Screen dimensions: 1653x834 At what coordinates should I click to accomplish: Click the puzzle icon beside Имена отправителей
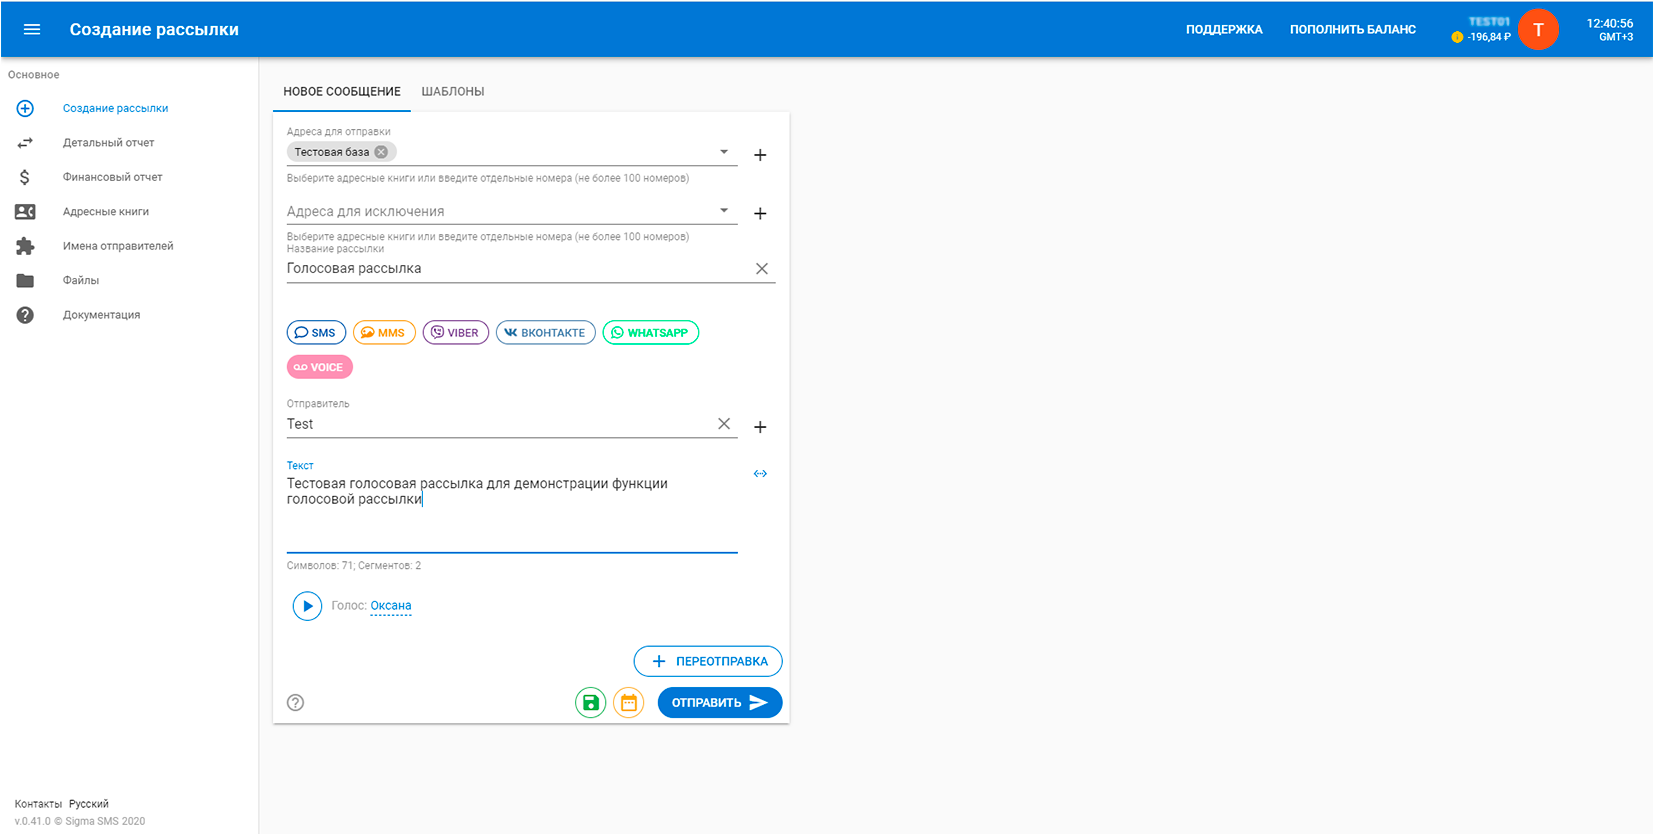click(25, 246)
